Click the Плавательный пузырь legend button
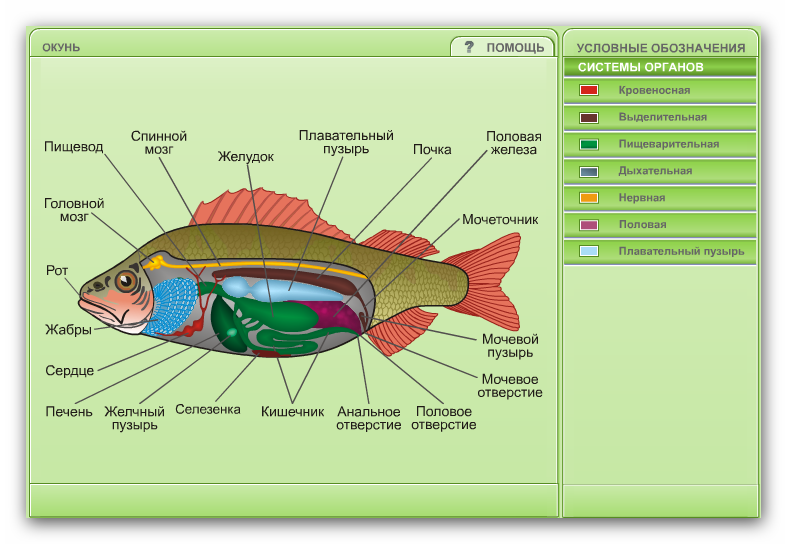Image resolution: width=787 pixels, height=544 pixels. coord(660,251)
